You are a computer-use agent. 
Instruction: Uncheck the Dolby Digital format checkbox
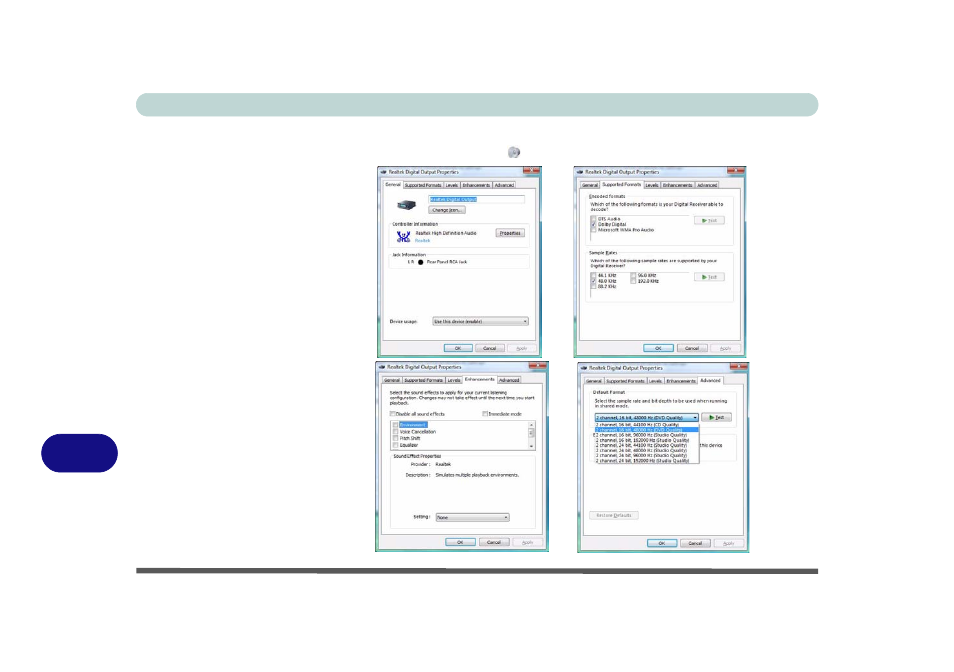click(593, 224)
